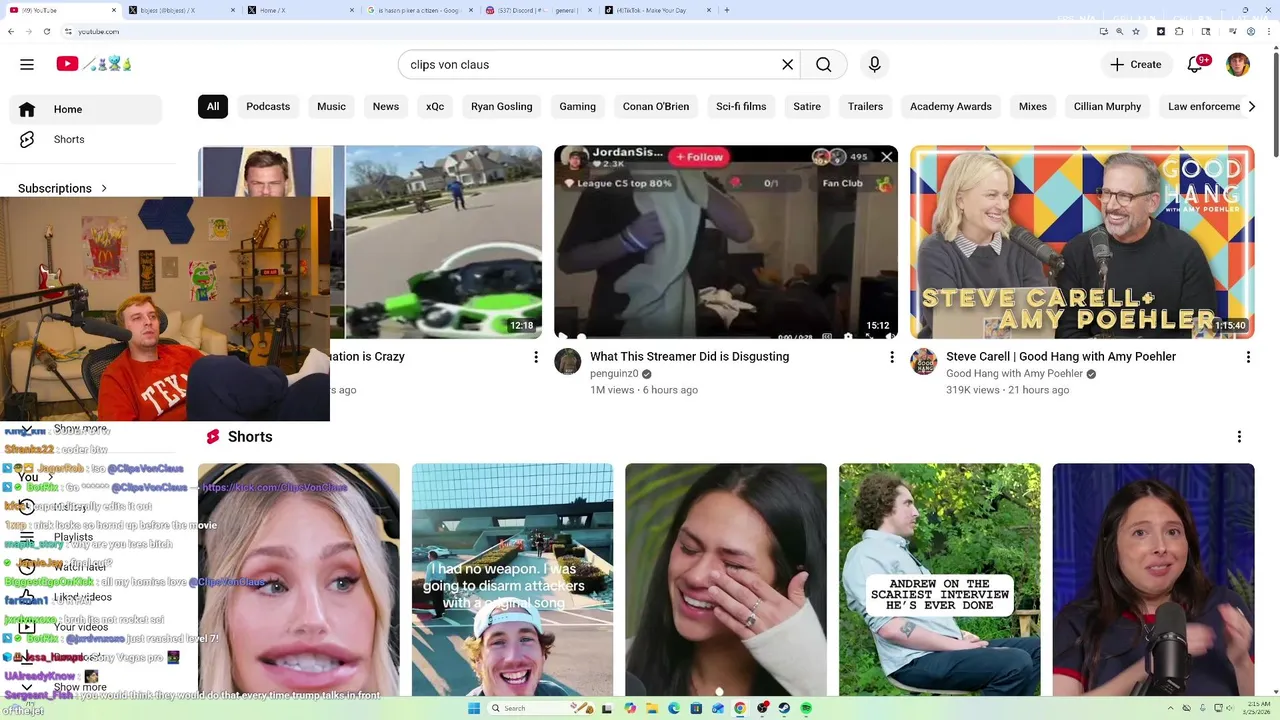Open the Short of the woman at a microphone
Image resolution: width=1280 pixels, height=720 pixels.
point(1153,579)
